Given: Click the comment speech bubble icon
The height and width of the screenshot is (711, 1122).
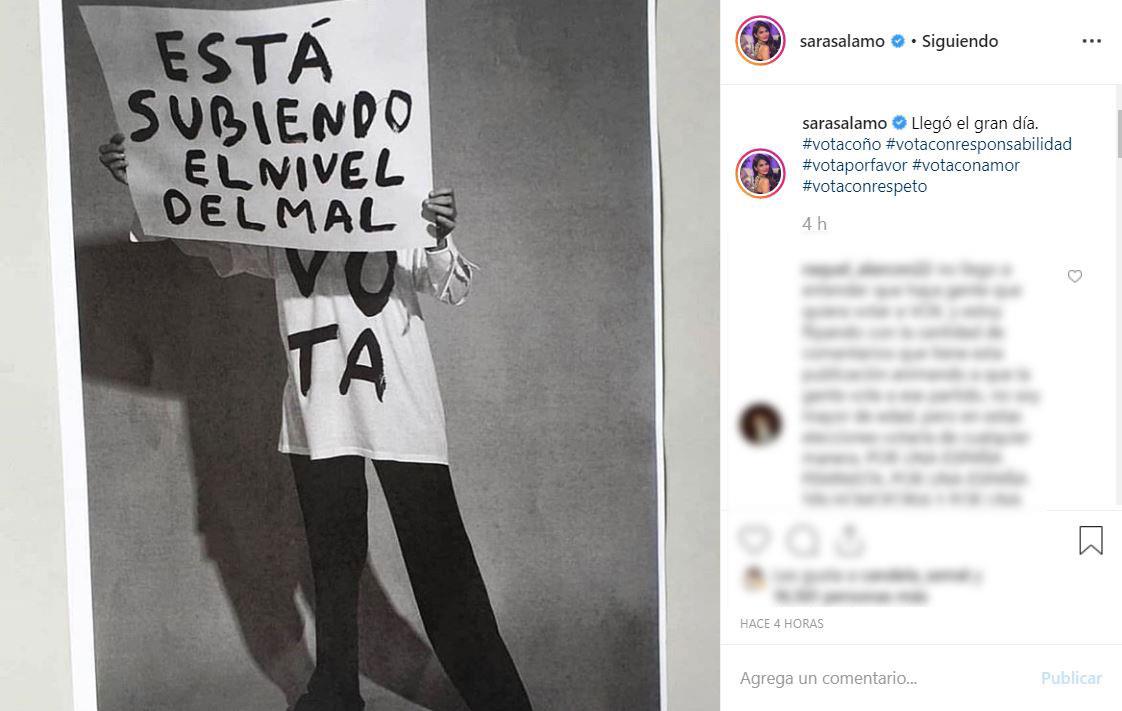Looking at the screenshot, I should coord(803,541).
